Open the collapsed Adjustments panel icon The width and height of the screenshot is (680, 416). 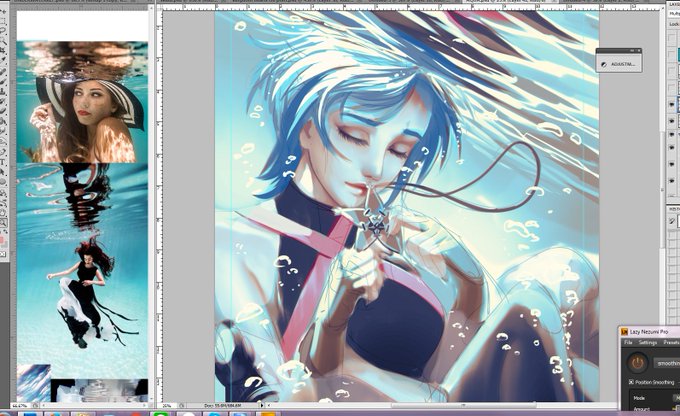click(603, 64)
